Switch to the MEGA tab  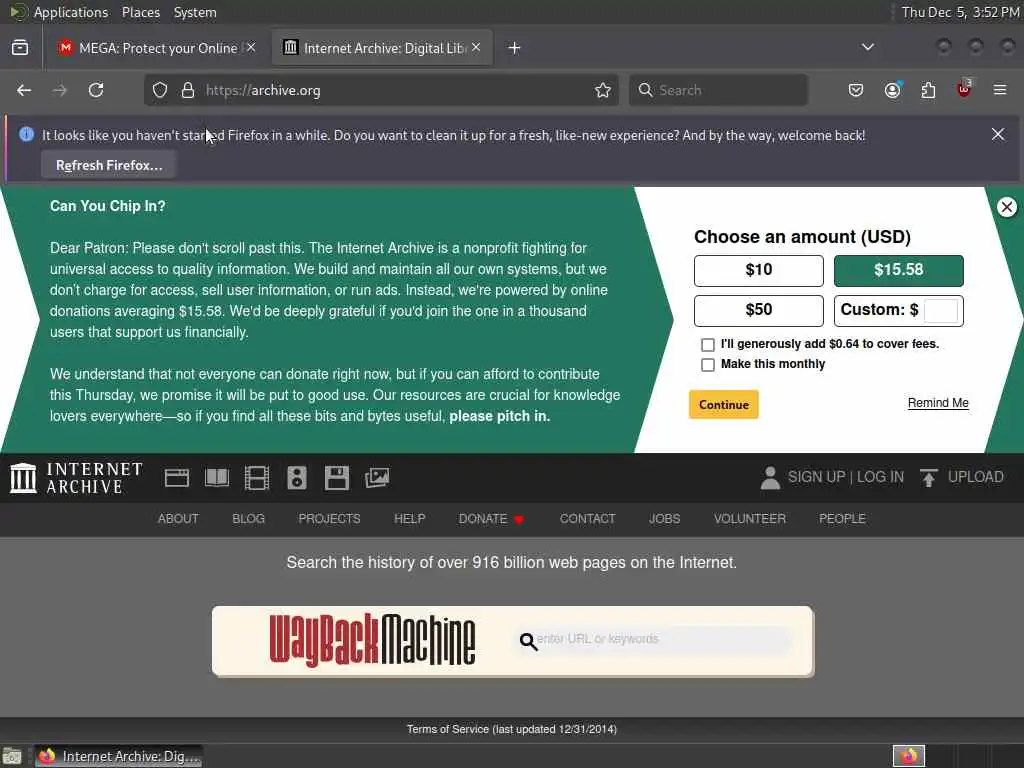point(155,48)
